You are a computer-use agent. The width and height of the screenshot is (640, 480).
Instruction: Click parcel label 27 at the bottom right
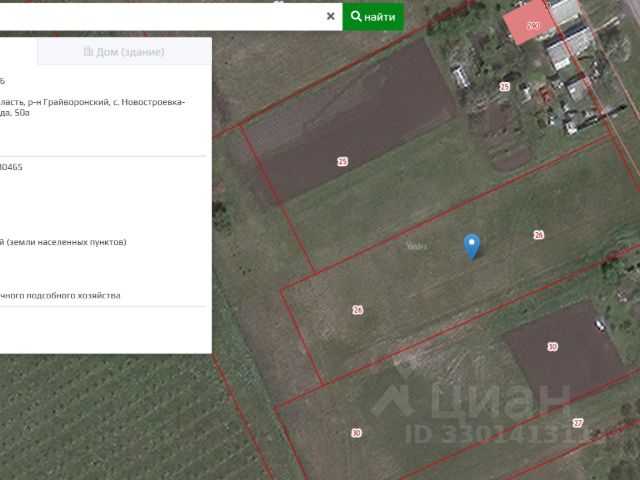(x=578, y=423)
